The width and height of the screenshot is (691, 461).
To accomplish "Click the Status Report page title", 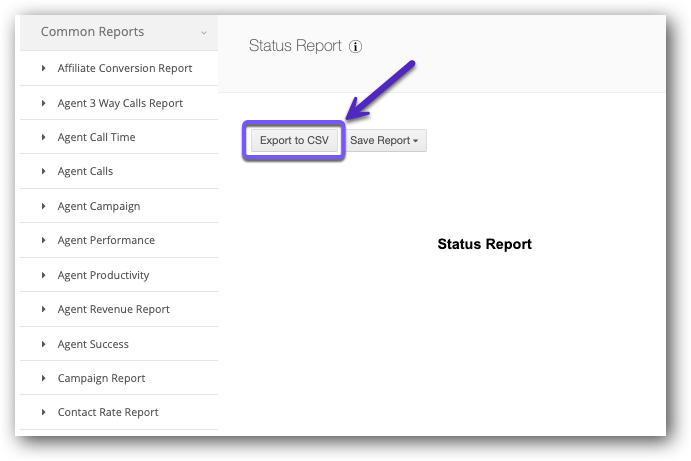I will pyautogui.click(x=295, y=46).
